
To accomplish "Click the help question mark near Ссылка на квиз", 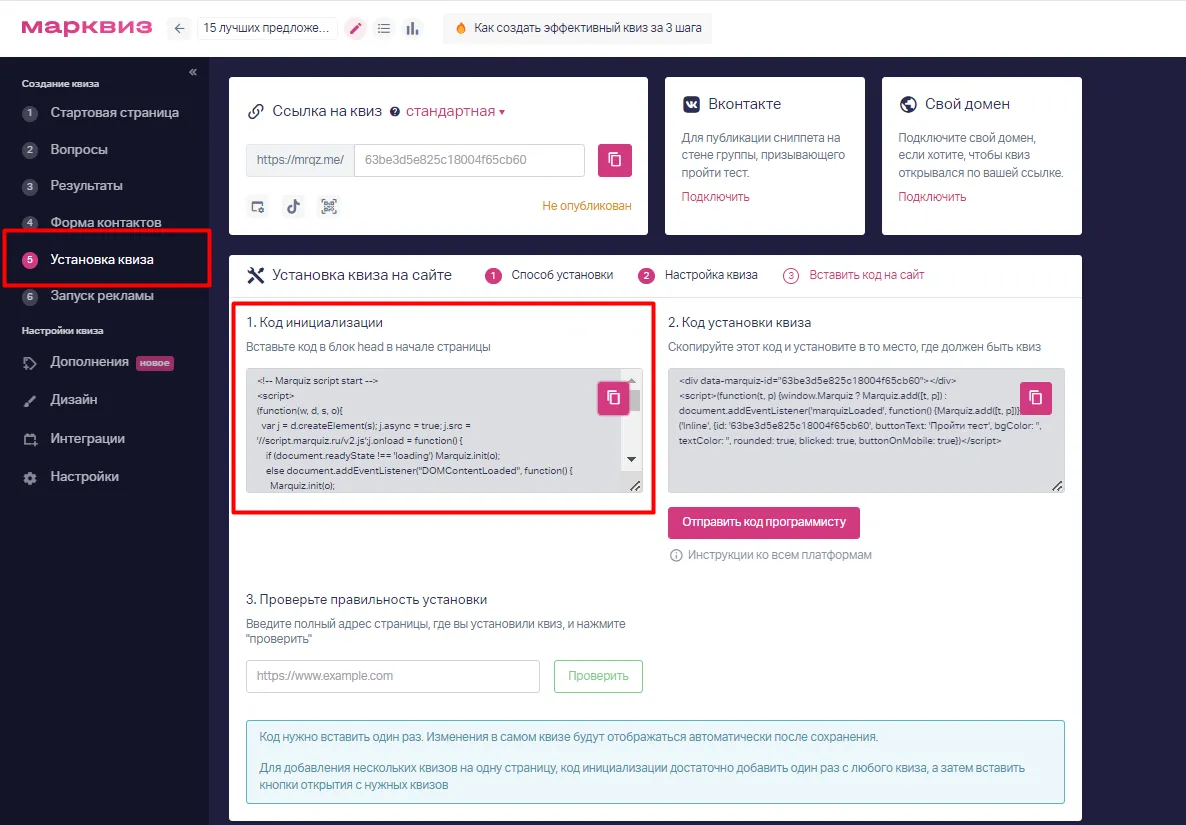I will [x=394, y=112].
